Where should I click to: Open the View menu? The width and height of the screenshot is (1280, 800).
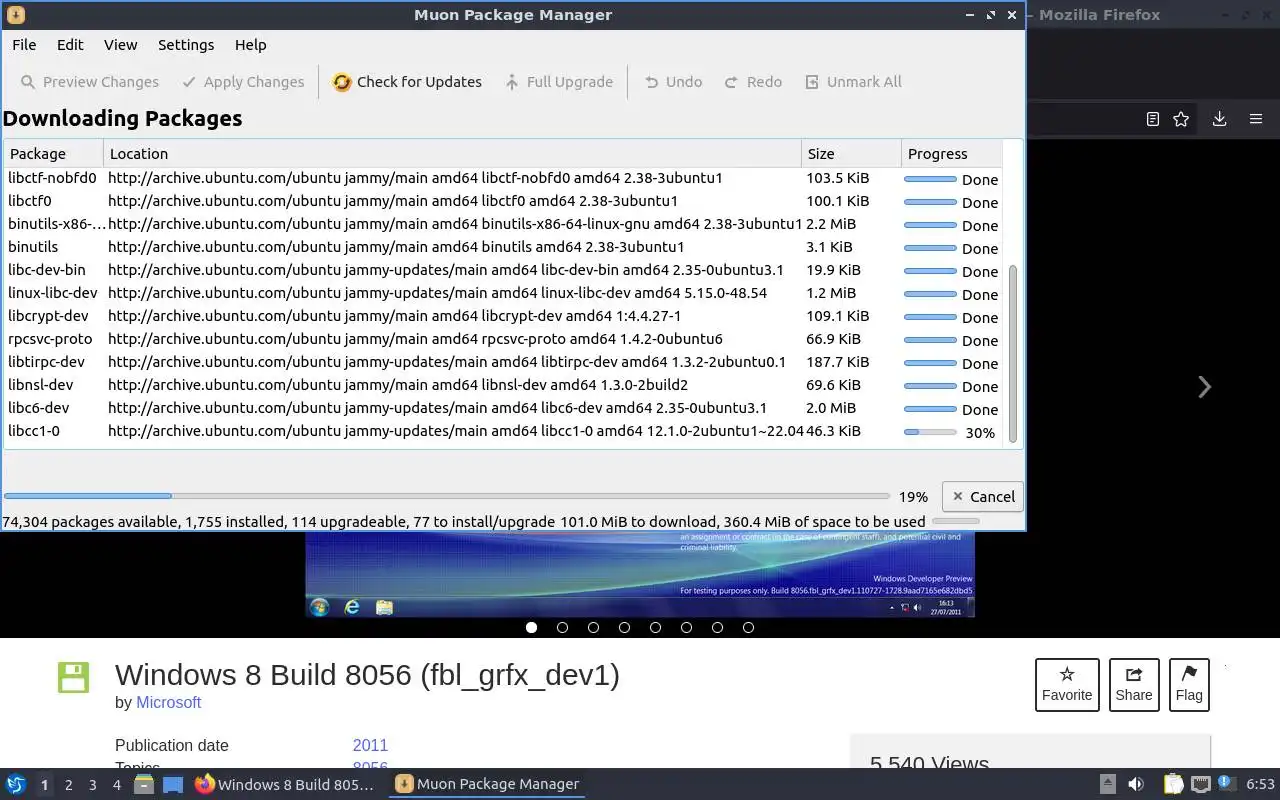[120, 45]
